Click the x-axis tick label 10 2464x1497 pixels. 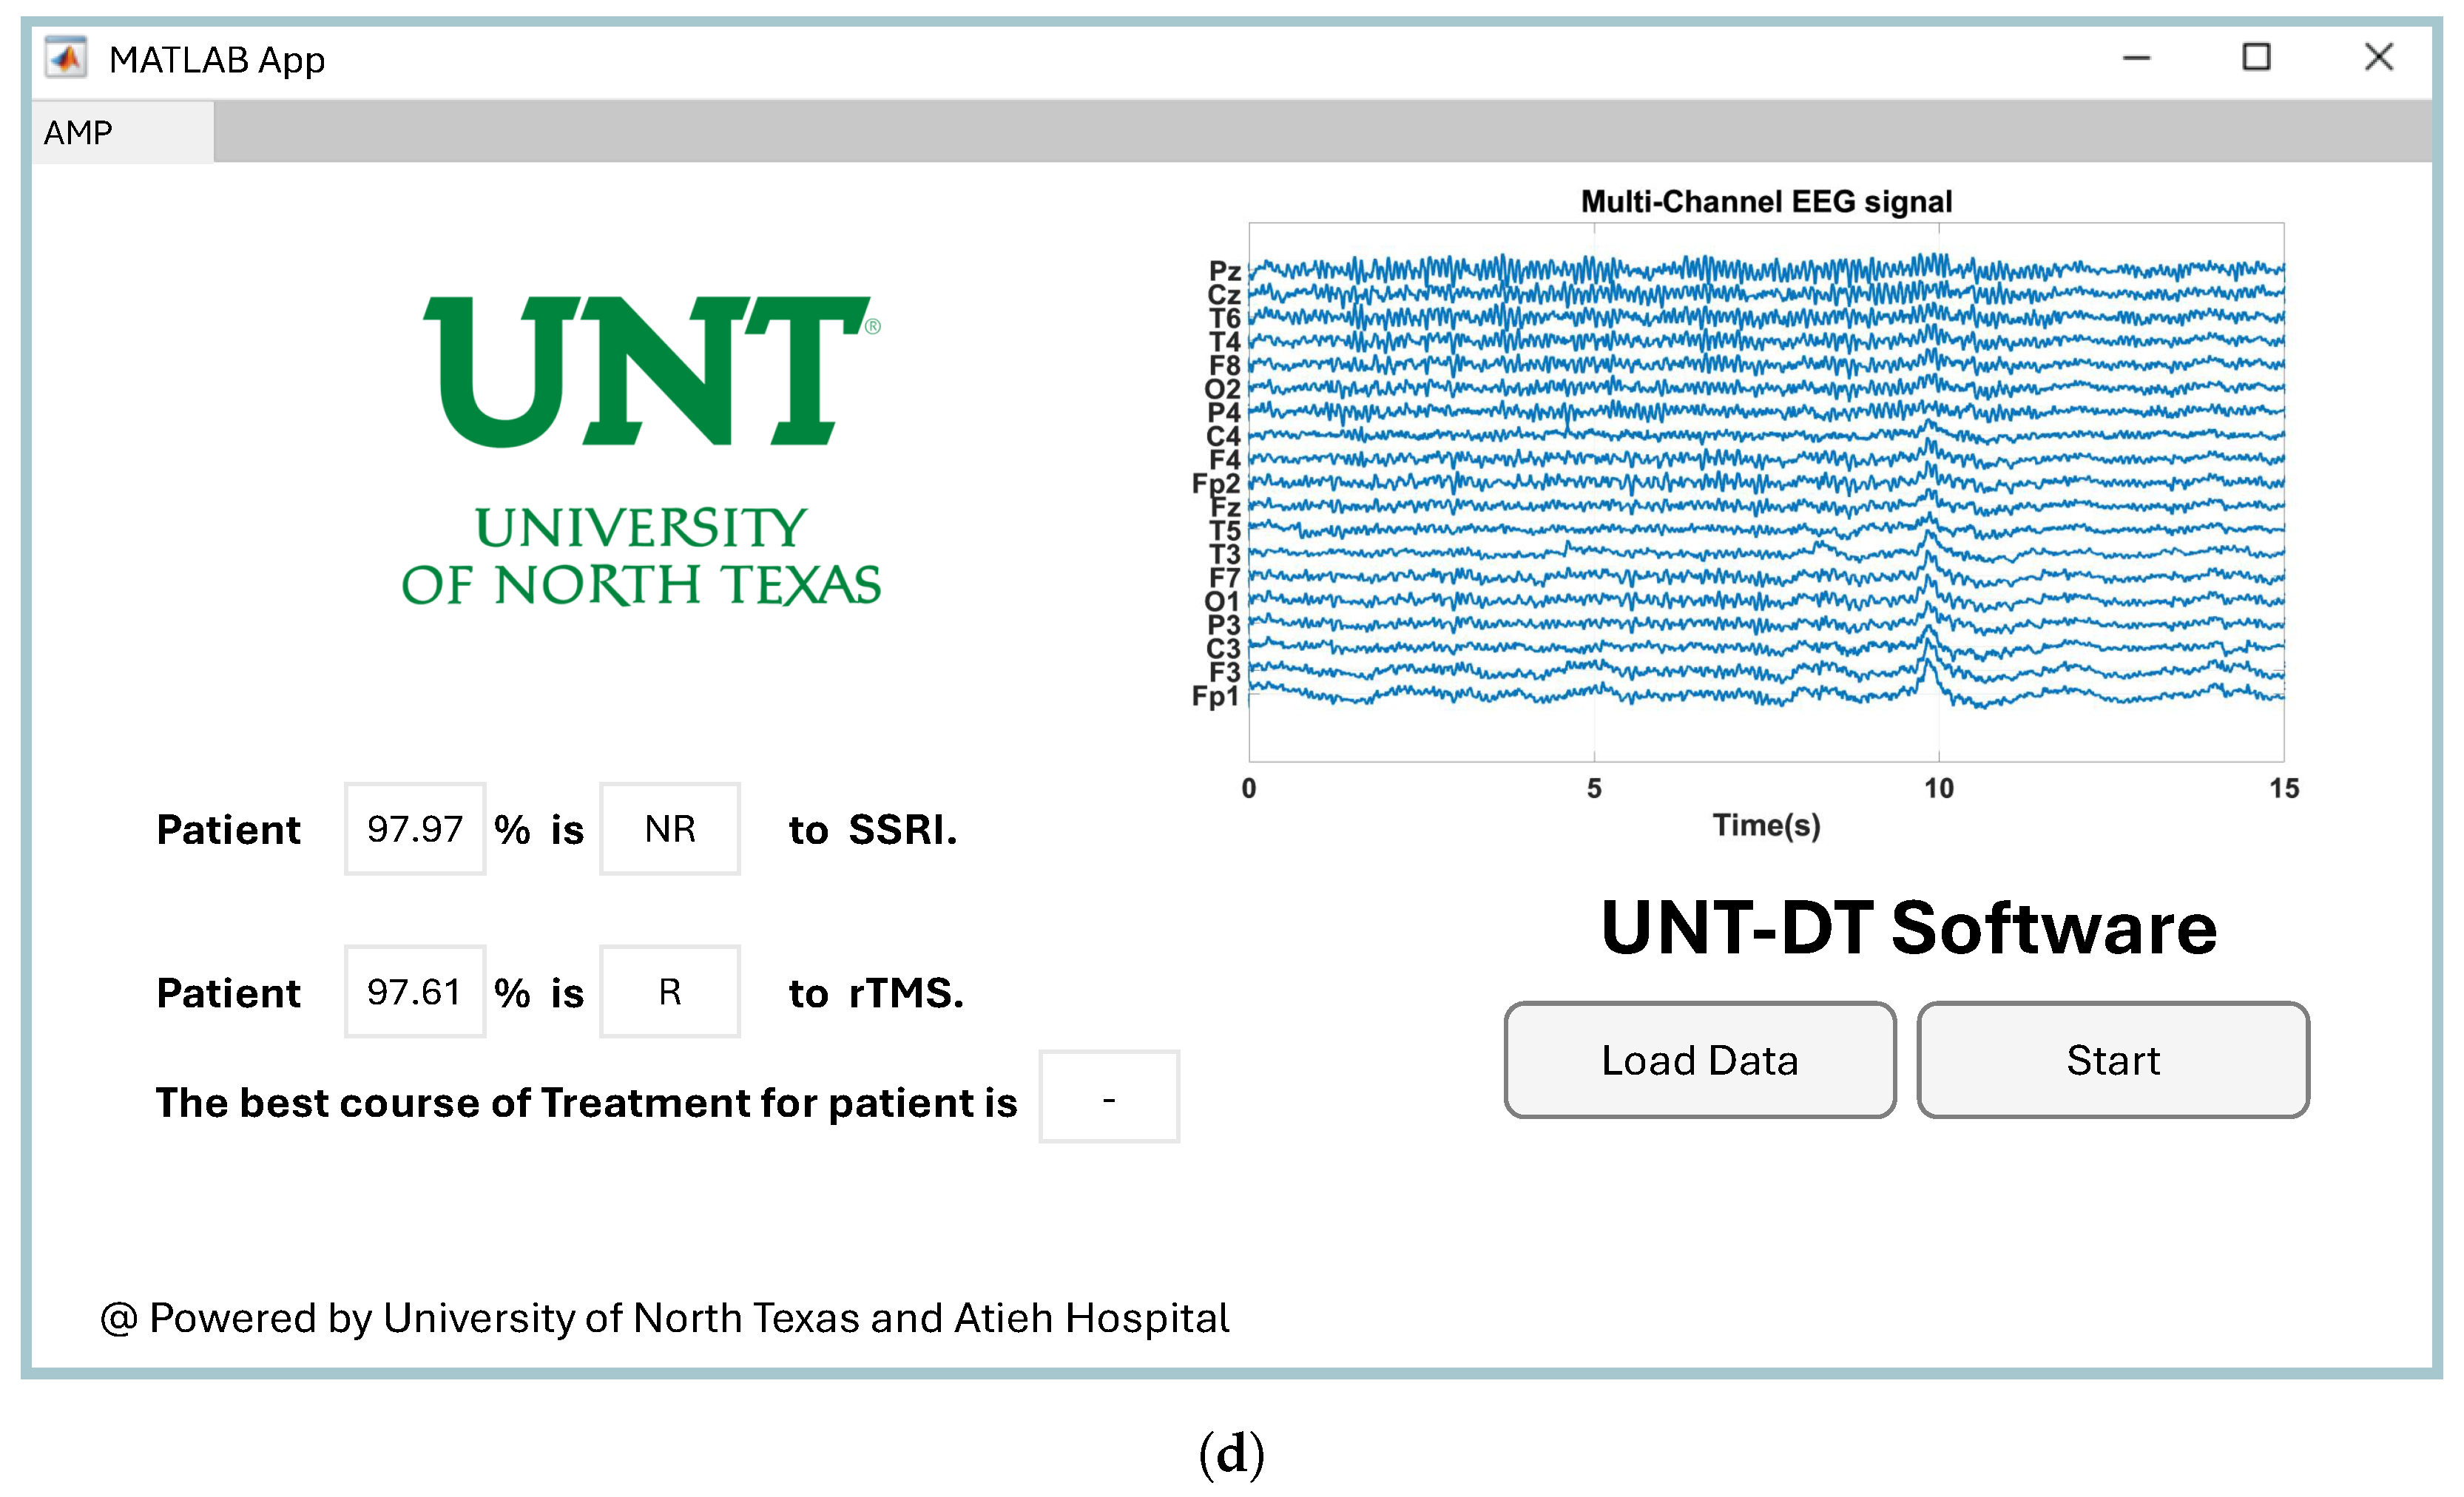point(1939,789)
